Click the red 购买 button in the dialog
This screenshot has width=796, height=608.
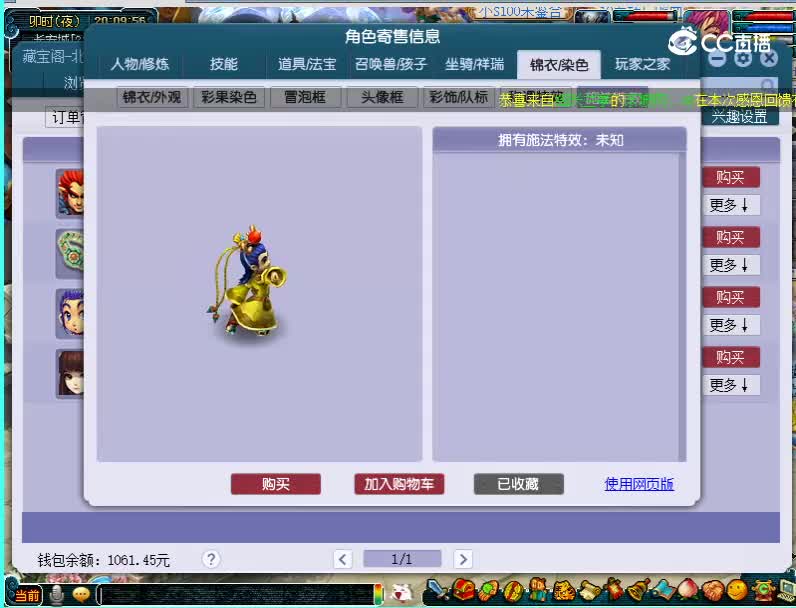[x=276, y=484]
